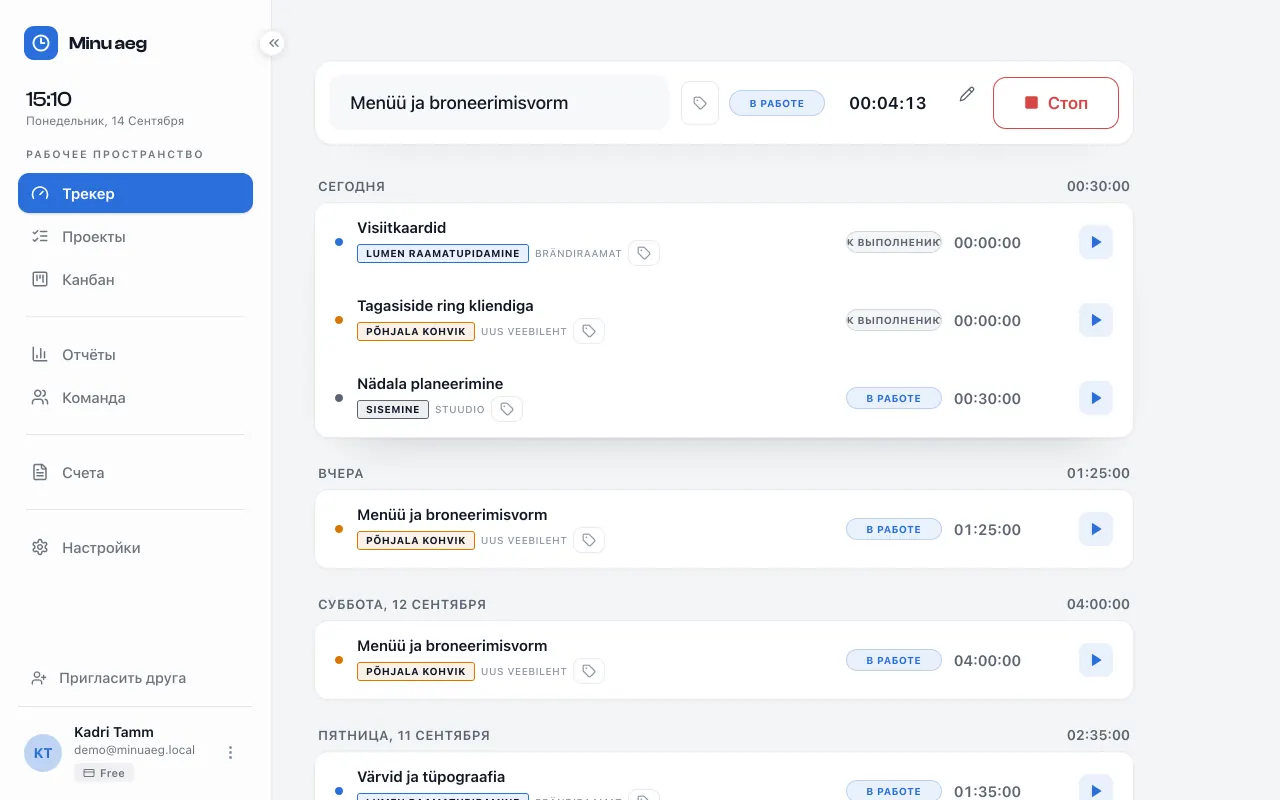Viewport: 1280px width, 800px height.
Task: Click the СЕГОДНЯ section header
Action: (352, 186)
